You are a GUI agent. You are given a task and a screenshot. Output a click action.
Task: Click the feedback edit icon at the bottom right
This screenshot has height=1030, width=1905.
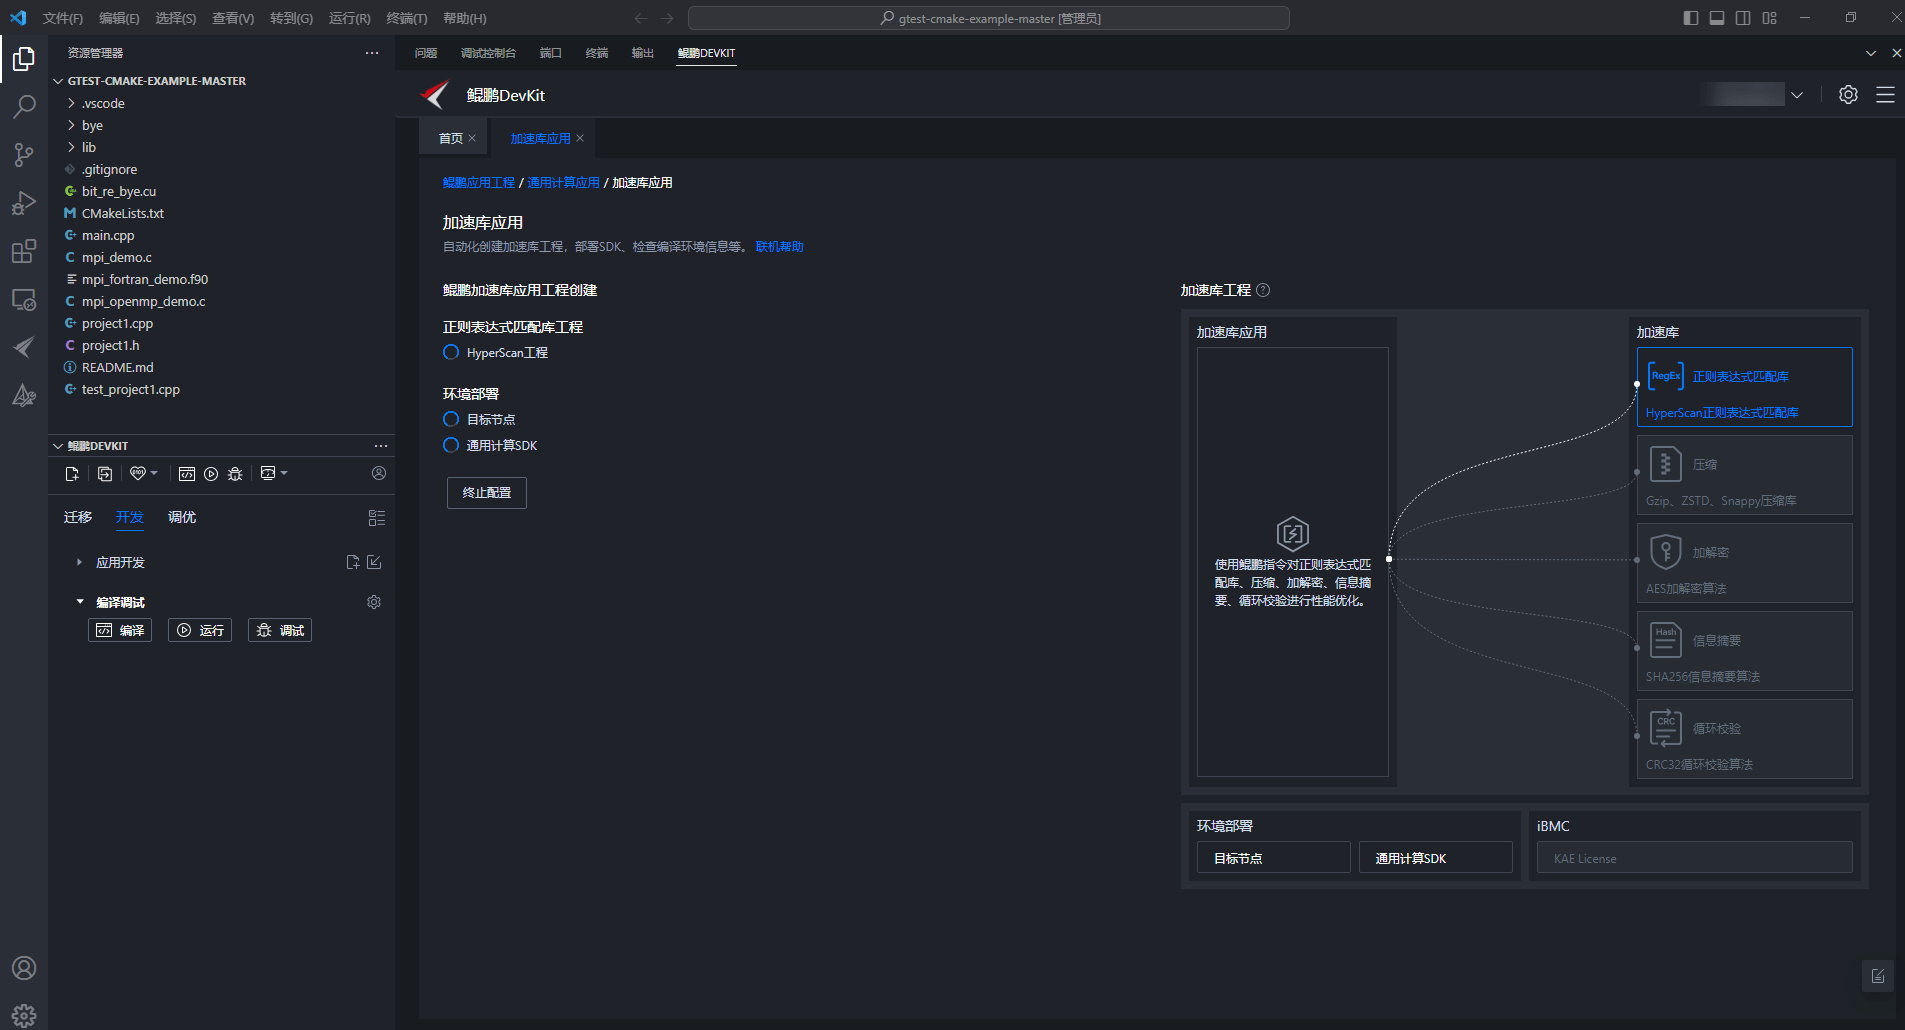point(1878,976)
